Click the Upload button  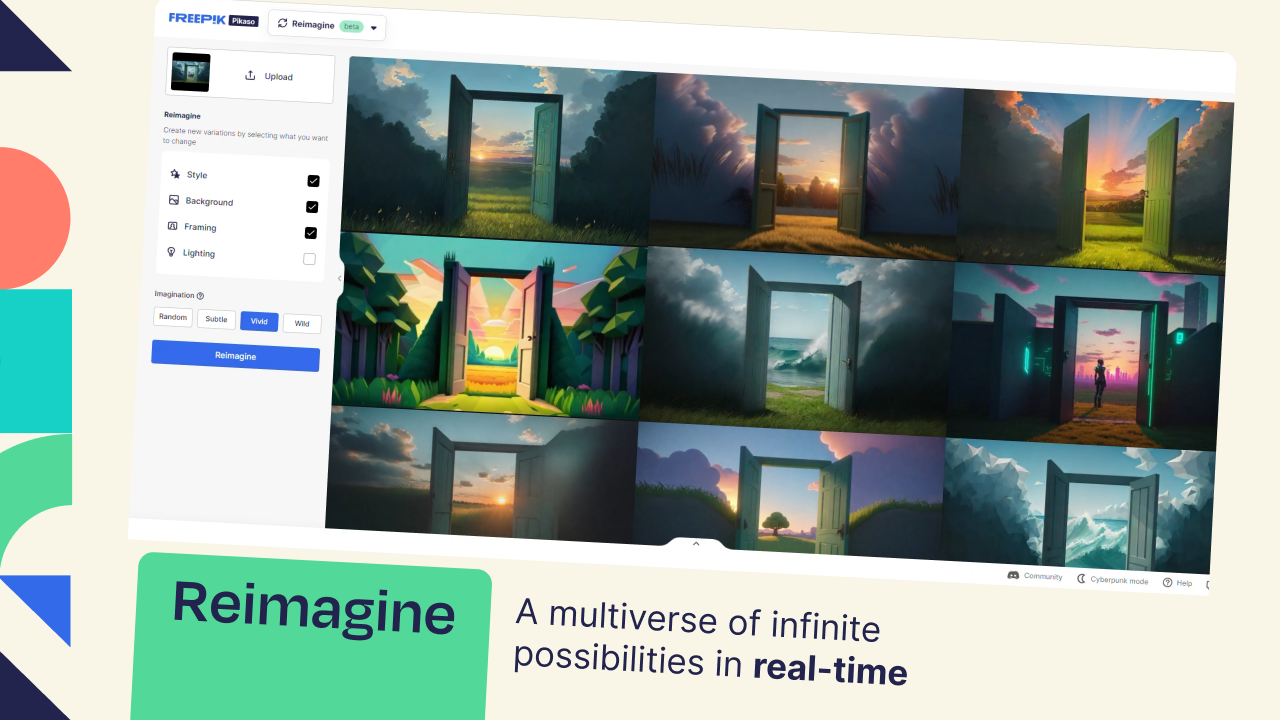click(x=269, y=76)
